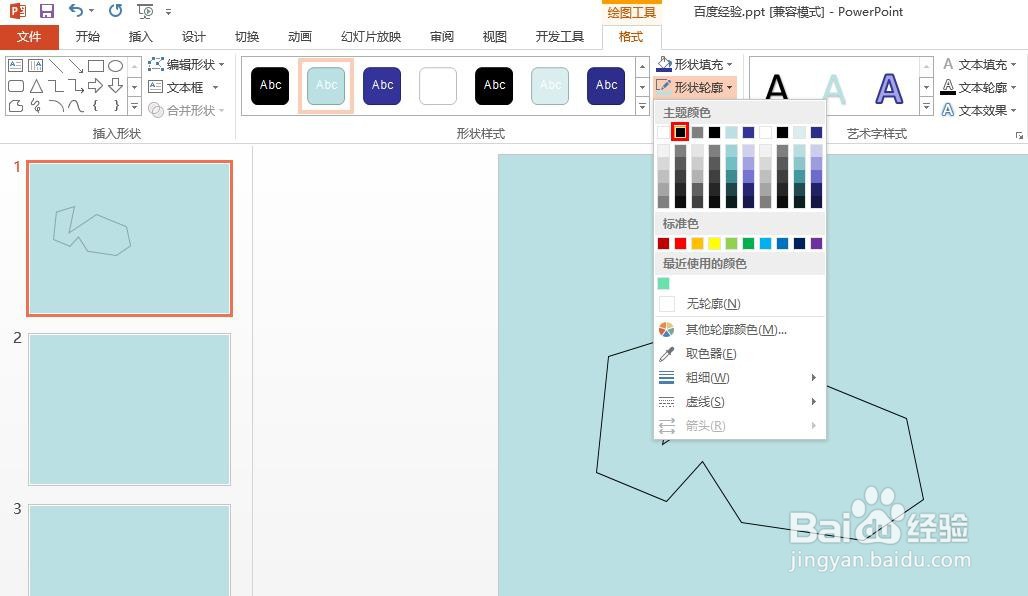Pick the recently used green color swatch
This screenshot has width=1028, height=596.
663,283
